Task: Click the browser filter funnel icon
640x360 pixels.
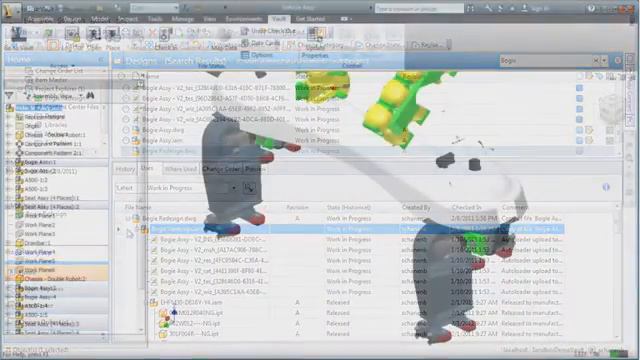Action: tap(9, 96)
